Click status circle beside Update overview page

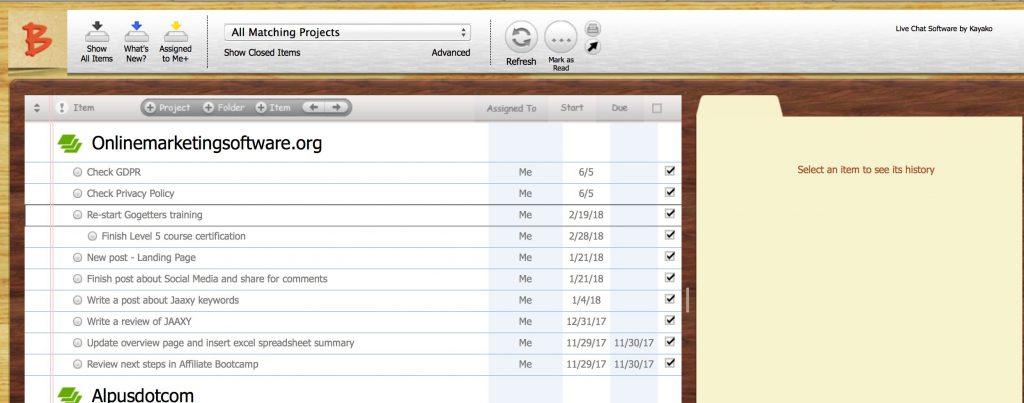78,343
